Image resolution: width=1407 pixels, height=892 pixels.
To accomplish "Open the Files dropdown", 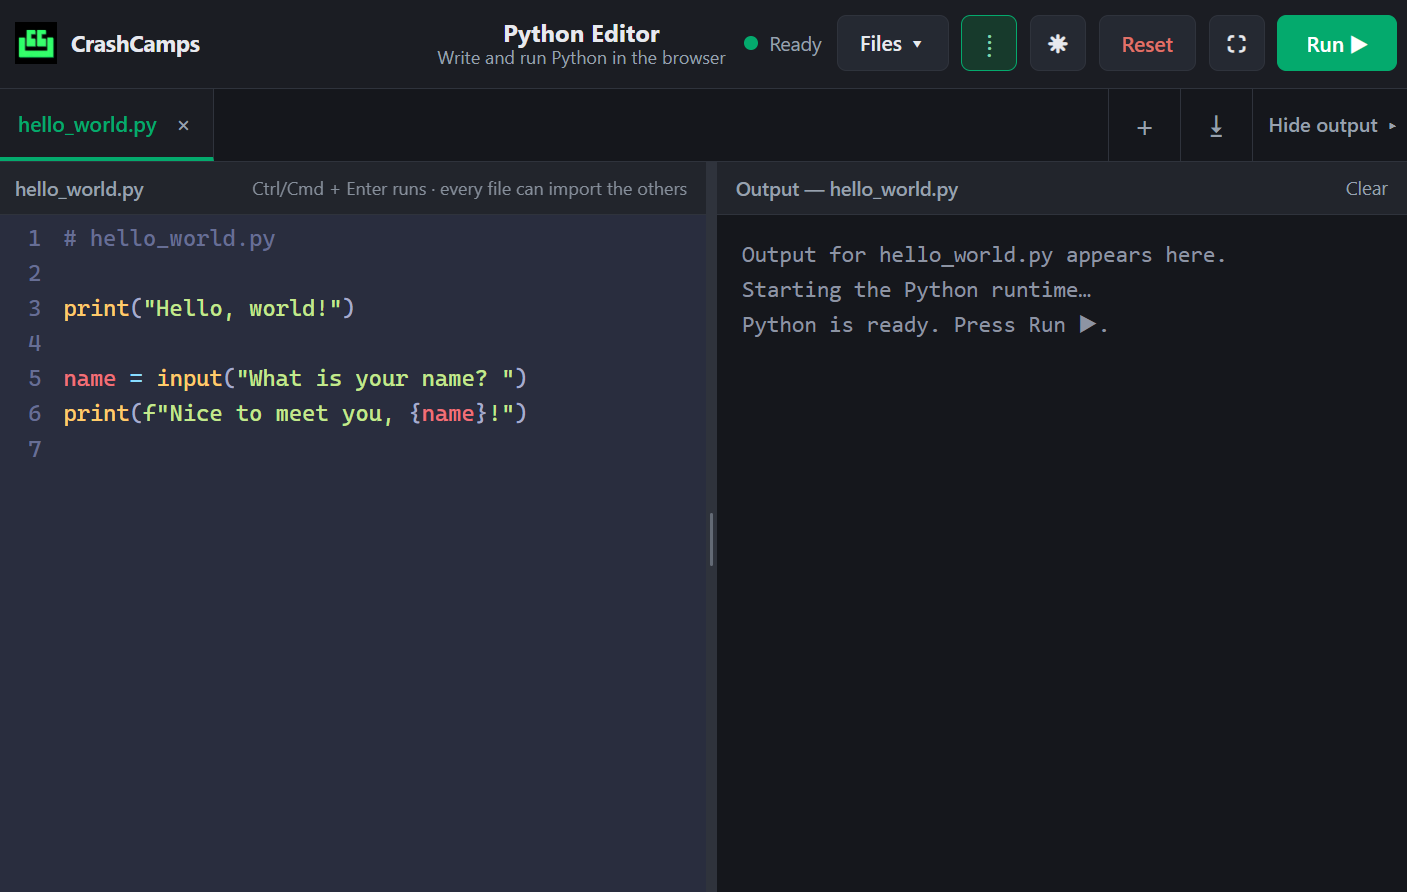I will (x=892, y=43).
